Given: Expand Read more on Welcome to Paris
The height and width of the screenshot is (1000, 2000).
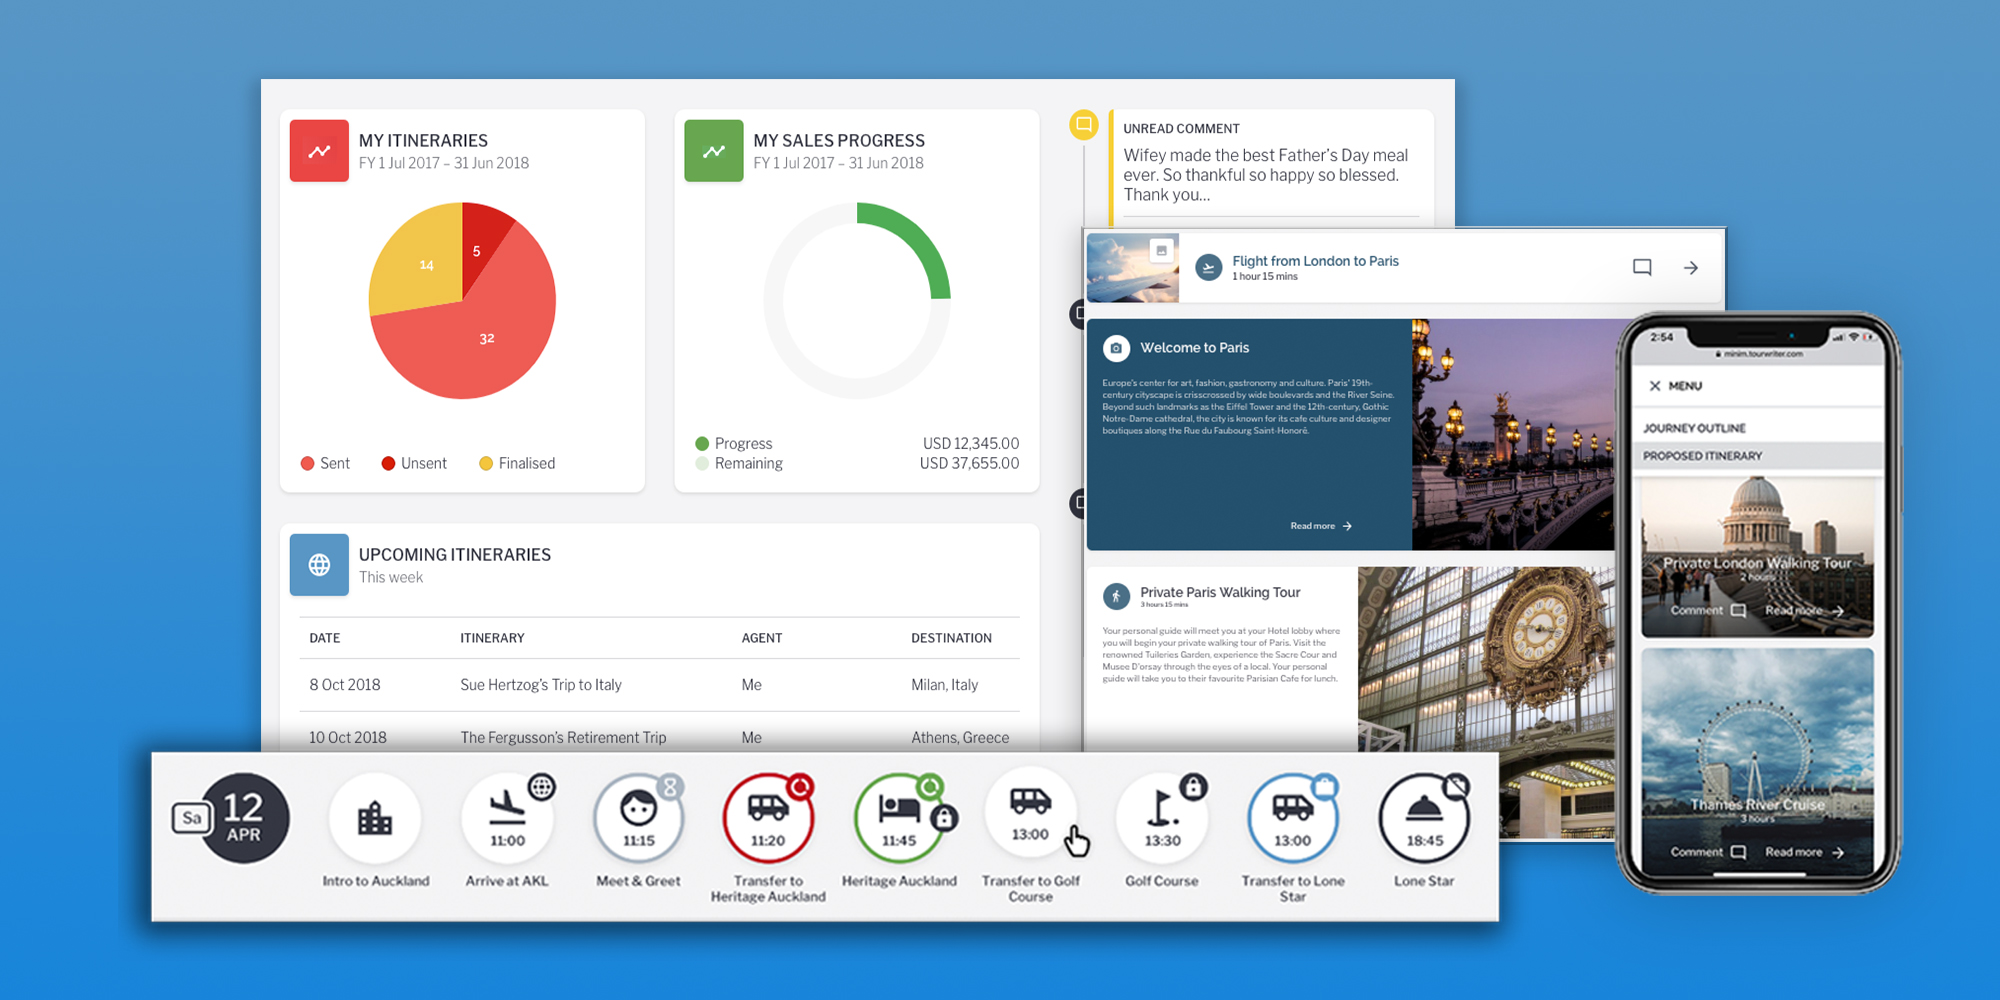Looking at the screenshot, I should click(x=1320, y=526).
